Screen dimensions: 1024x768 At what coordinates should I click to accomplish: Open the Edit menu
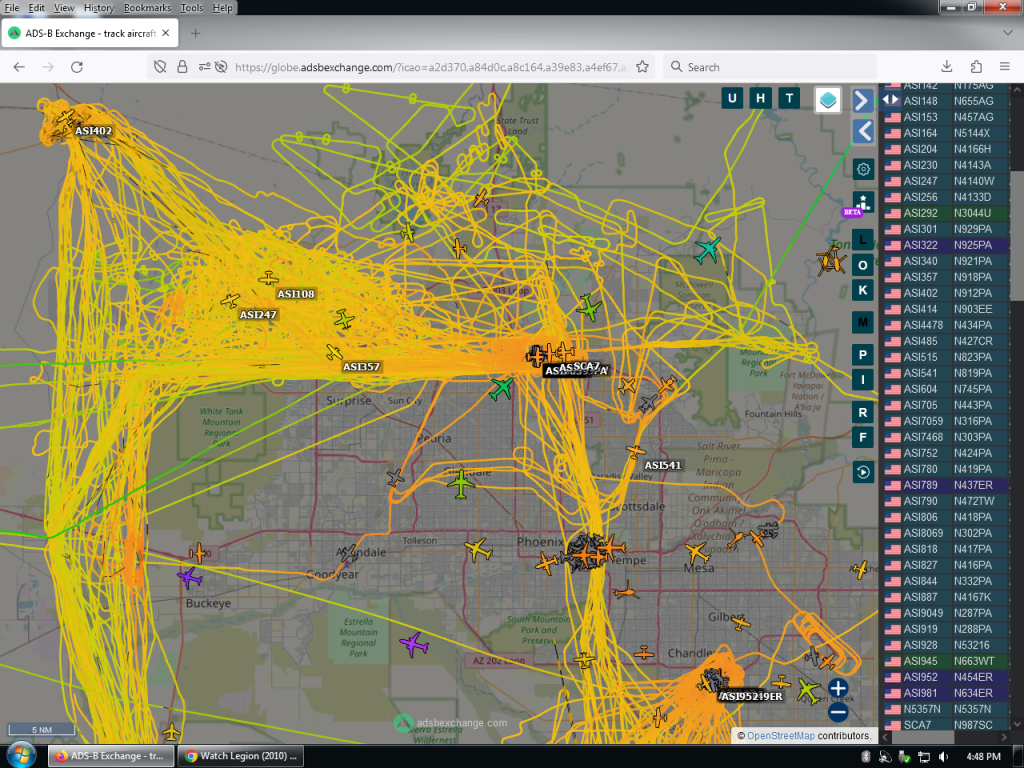tap(36, 8)
